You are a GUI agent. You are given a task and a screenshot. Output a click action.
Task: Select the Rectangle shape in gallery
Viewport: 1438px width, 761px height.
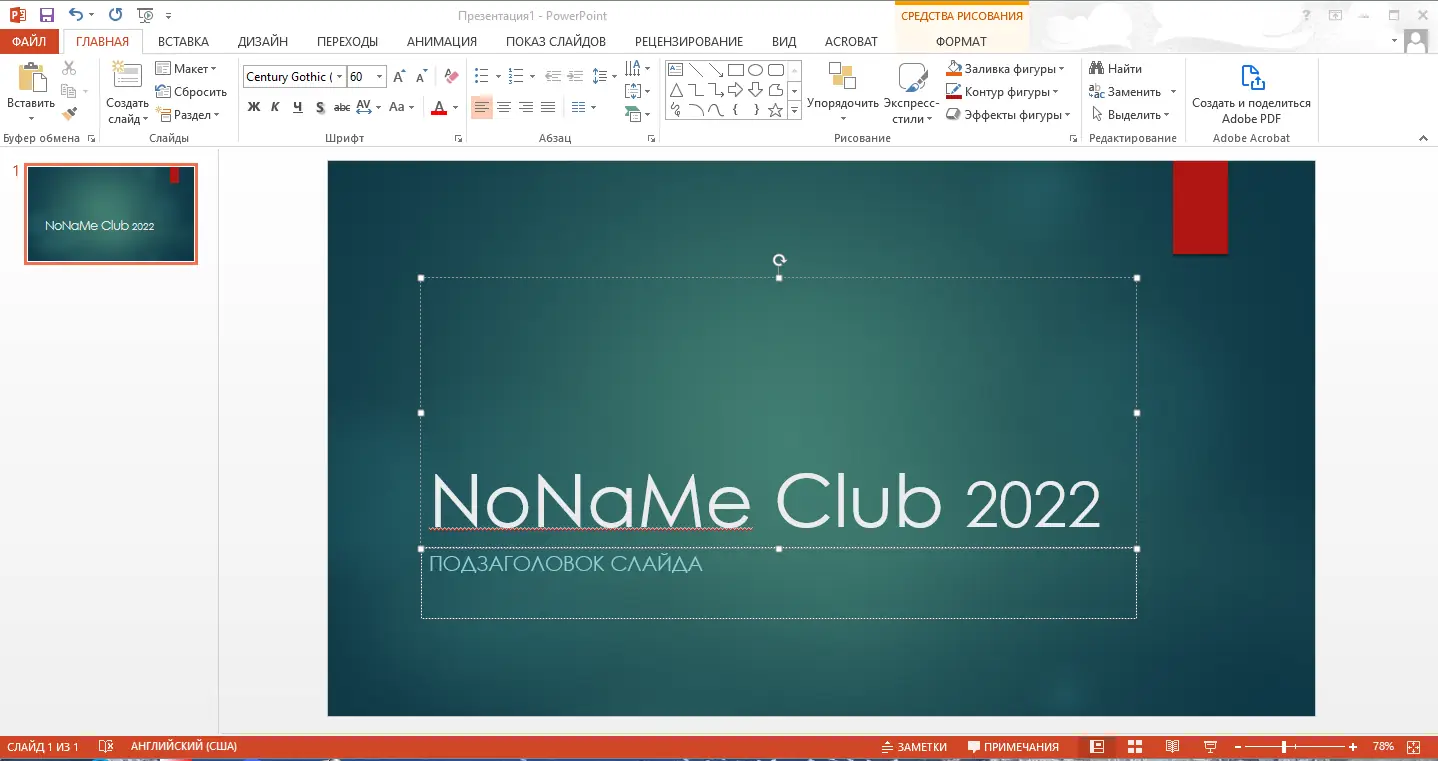coord(736,70)
